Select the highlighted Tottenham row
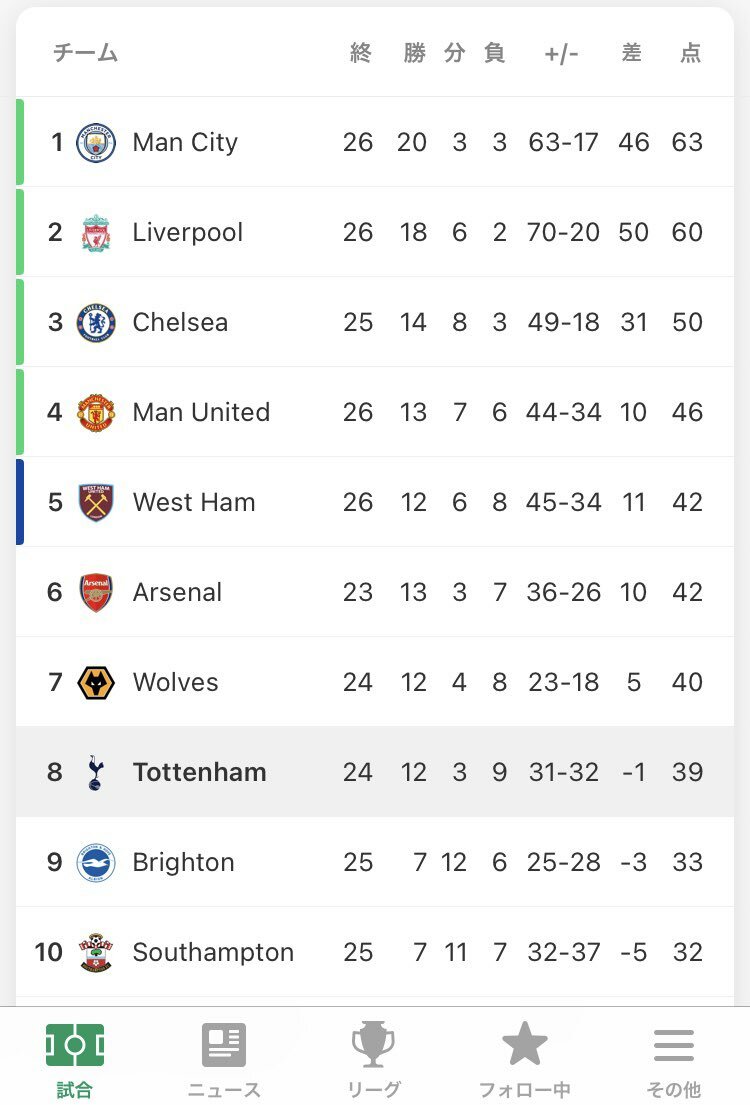The image size is (750, 1105). [375, 772]
